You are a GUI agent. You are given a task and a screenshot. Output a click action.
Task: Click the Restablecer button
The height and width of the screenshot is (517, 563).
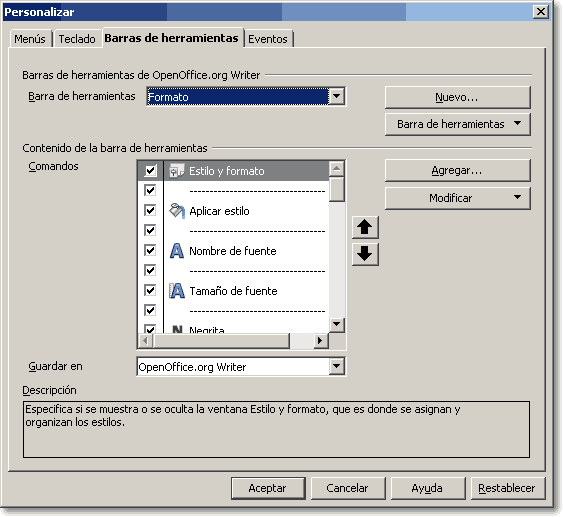click(x=507, y=488)
